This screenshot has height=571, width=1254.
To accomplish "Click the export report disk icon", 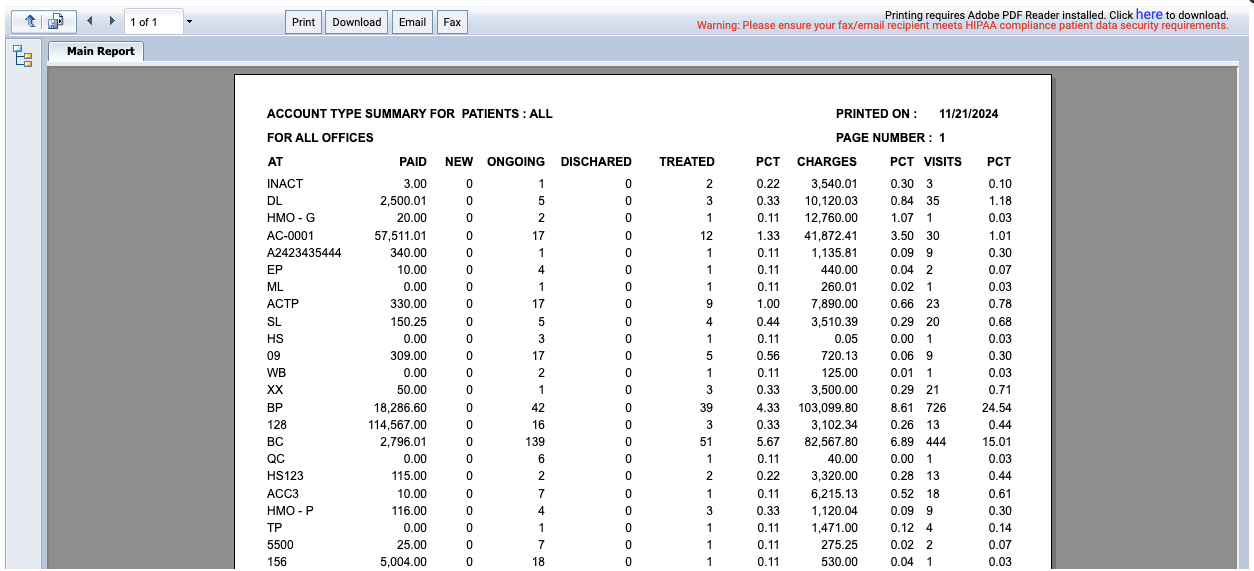I will [58, 21].
